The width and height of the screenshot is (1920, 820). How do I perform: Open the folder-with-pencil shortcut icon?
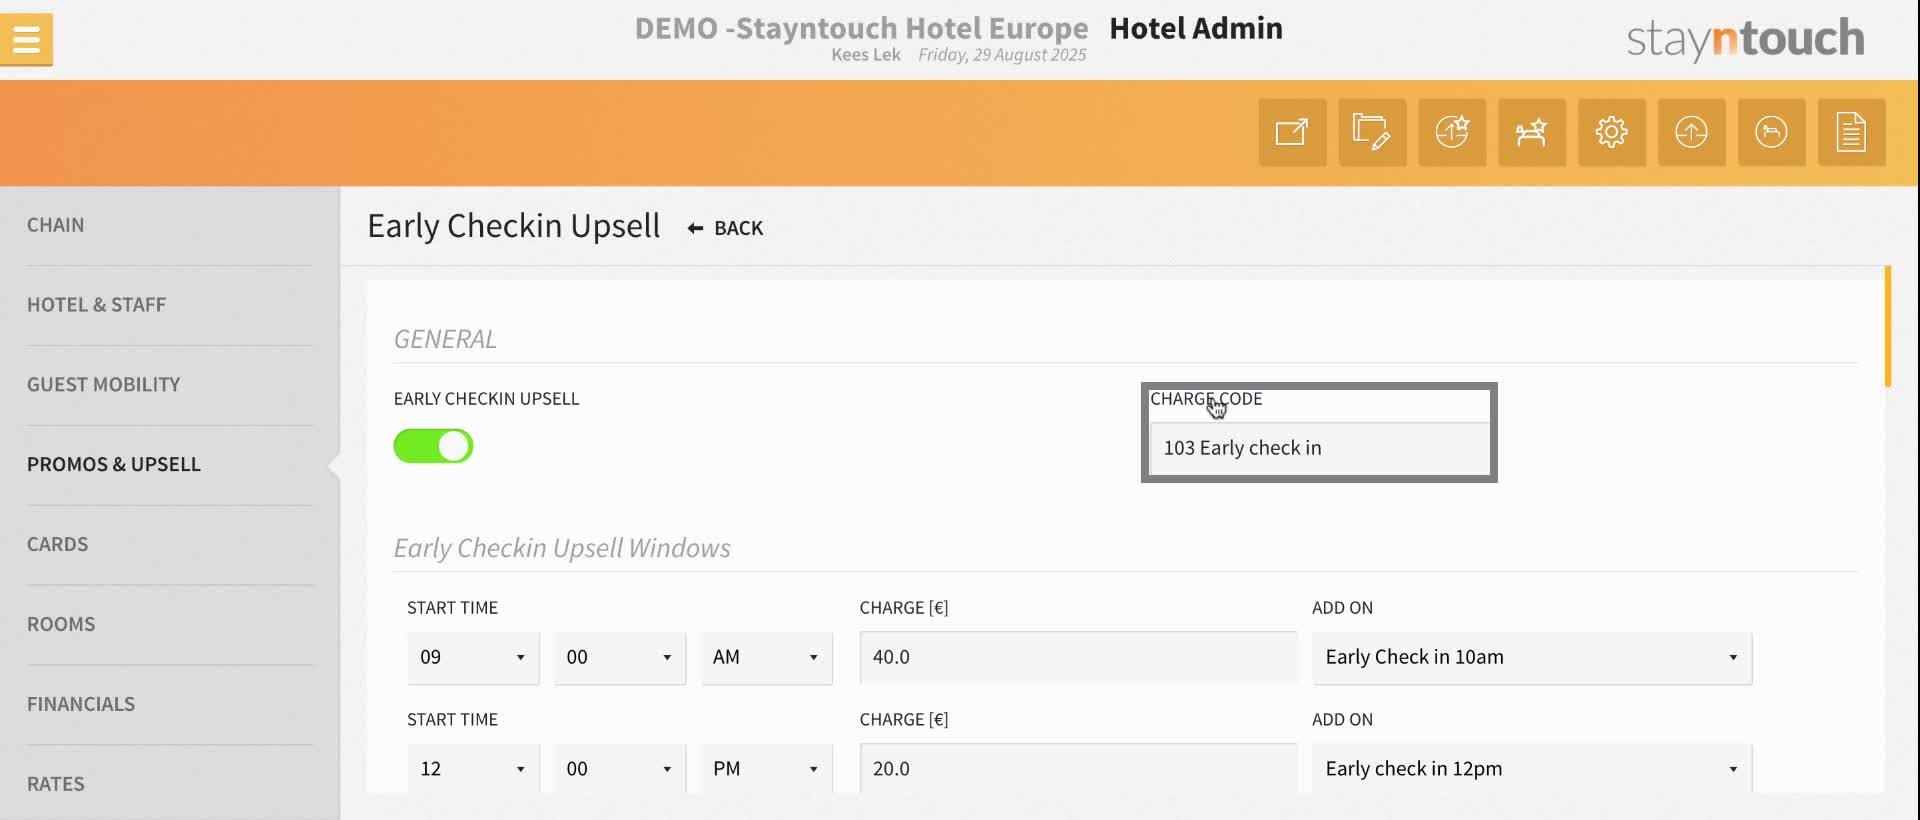[x=1372, y=132]
